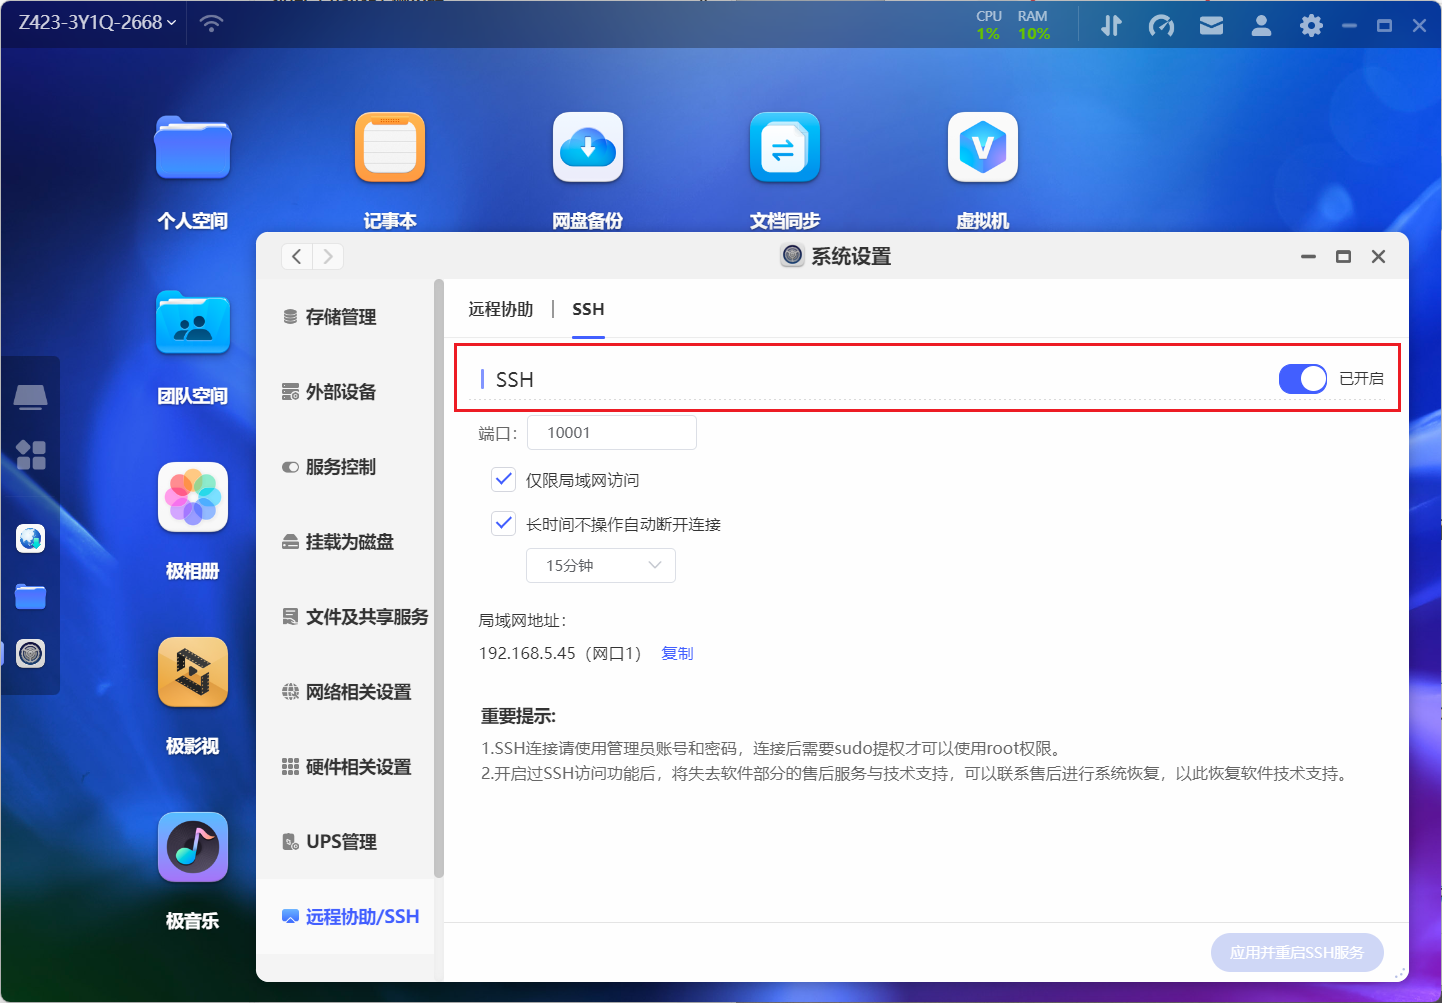Viewport: 1442px width, 1003px height.
Task: Click the performance gauge icon in top bar
Action: coord(1161,25)
